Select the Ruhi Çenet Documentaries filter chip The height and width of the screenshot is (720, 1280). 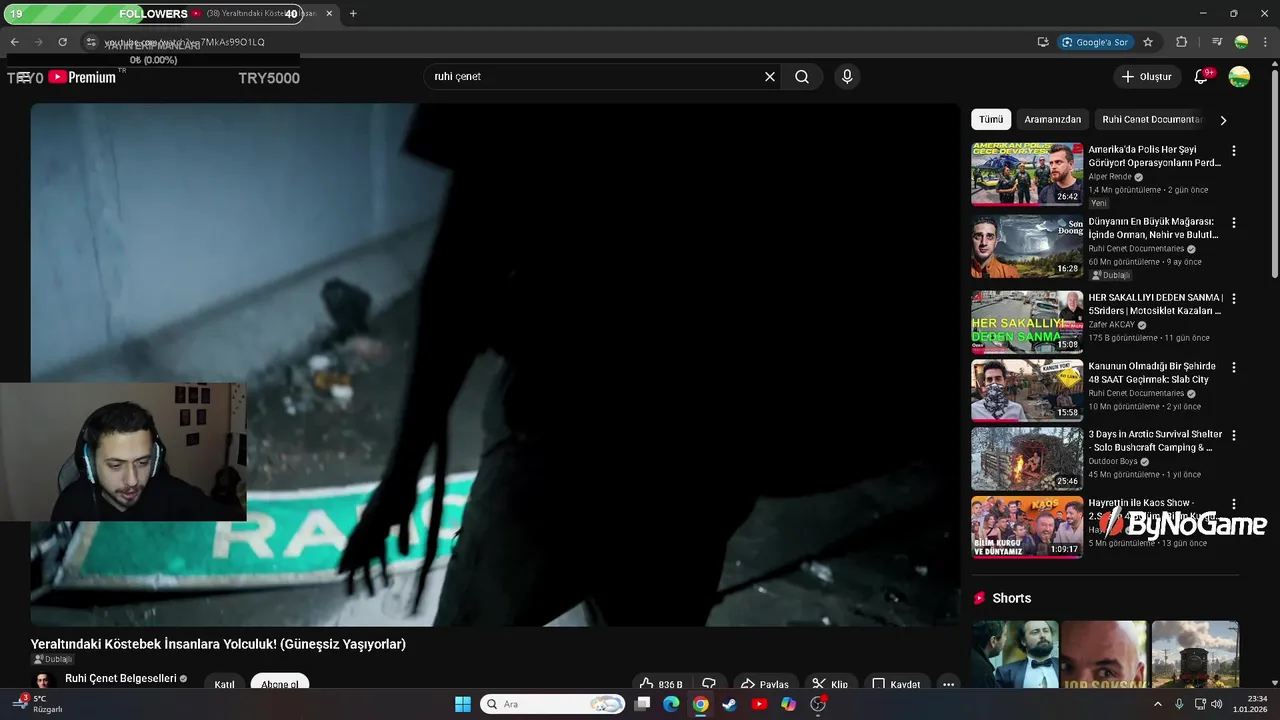pyautogui.click(x=1150, y=119)
